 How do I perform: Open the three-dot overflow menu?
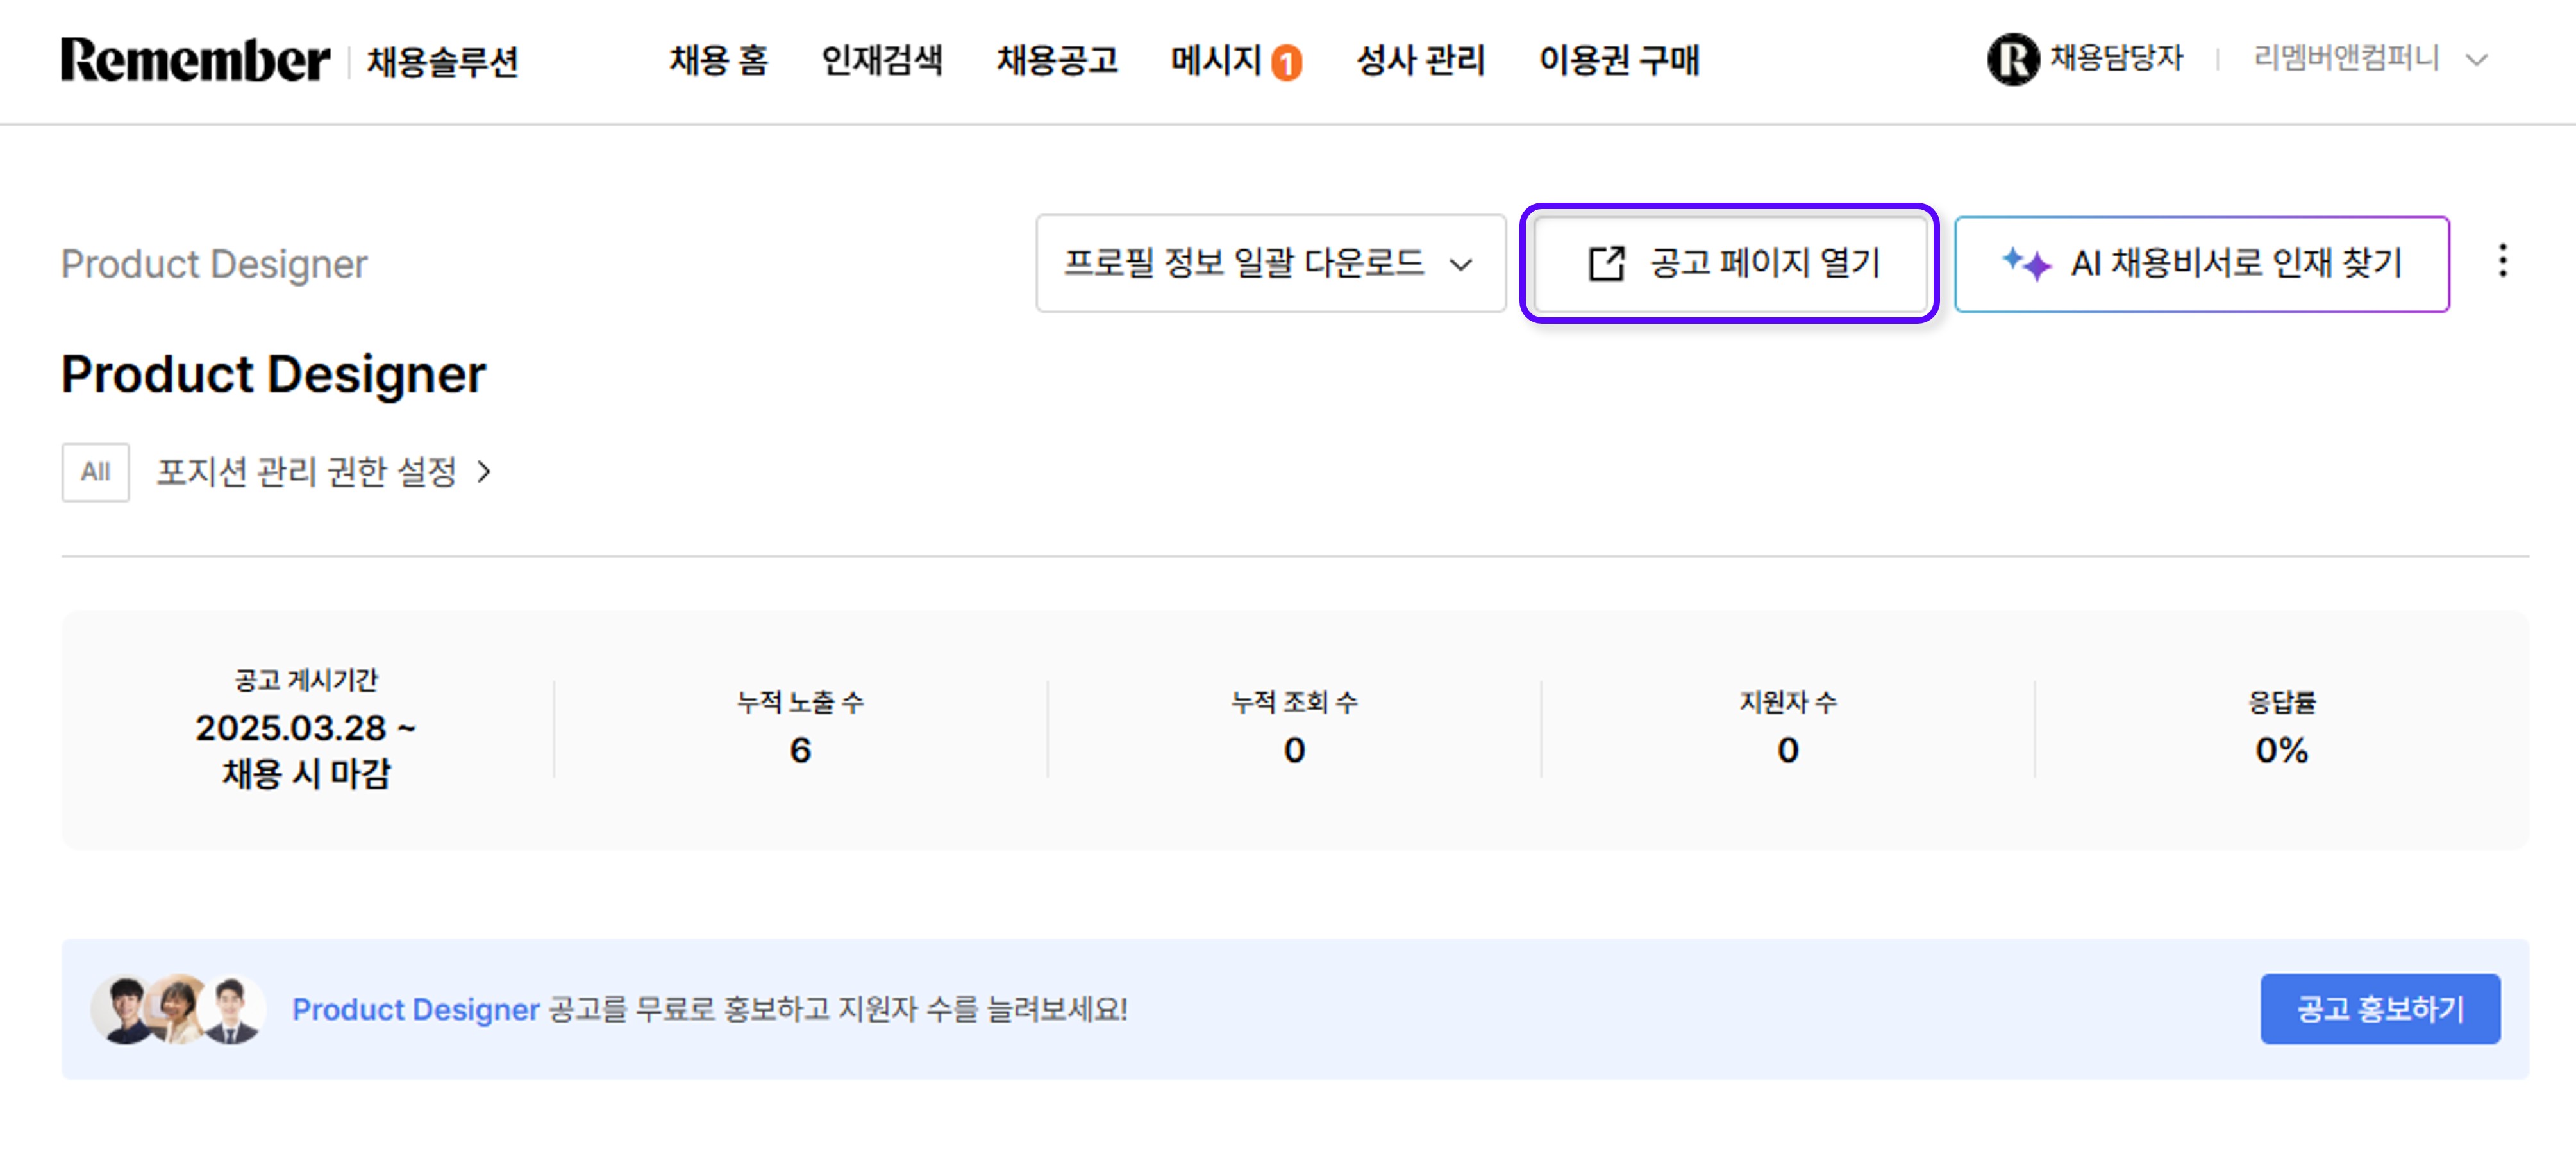coord(2504,262)
